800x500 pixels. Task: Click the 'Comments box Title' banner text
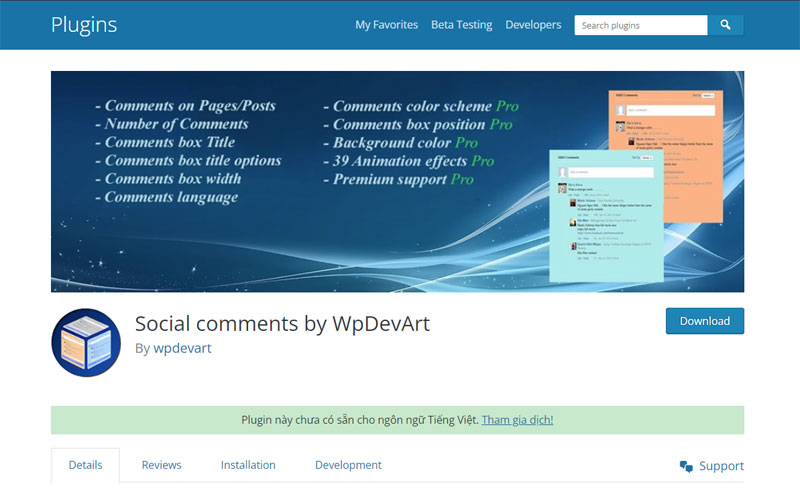tap(165, 142)
